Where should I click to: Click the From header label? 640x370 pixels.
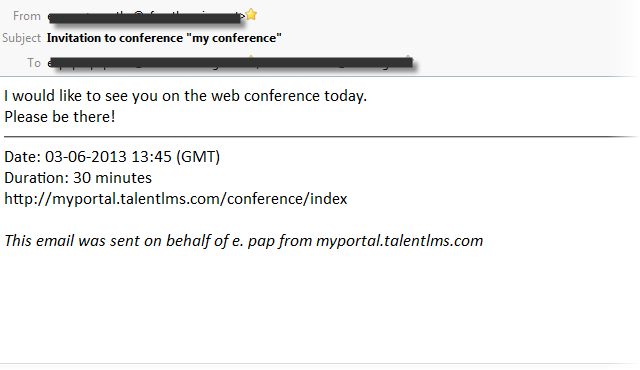click(27, 16)
